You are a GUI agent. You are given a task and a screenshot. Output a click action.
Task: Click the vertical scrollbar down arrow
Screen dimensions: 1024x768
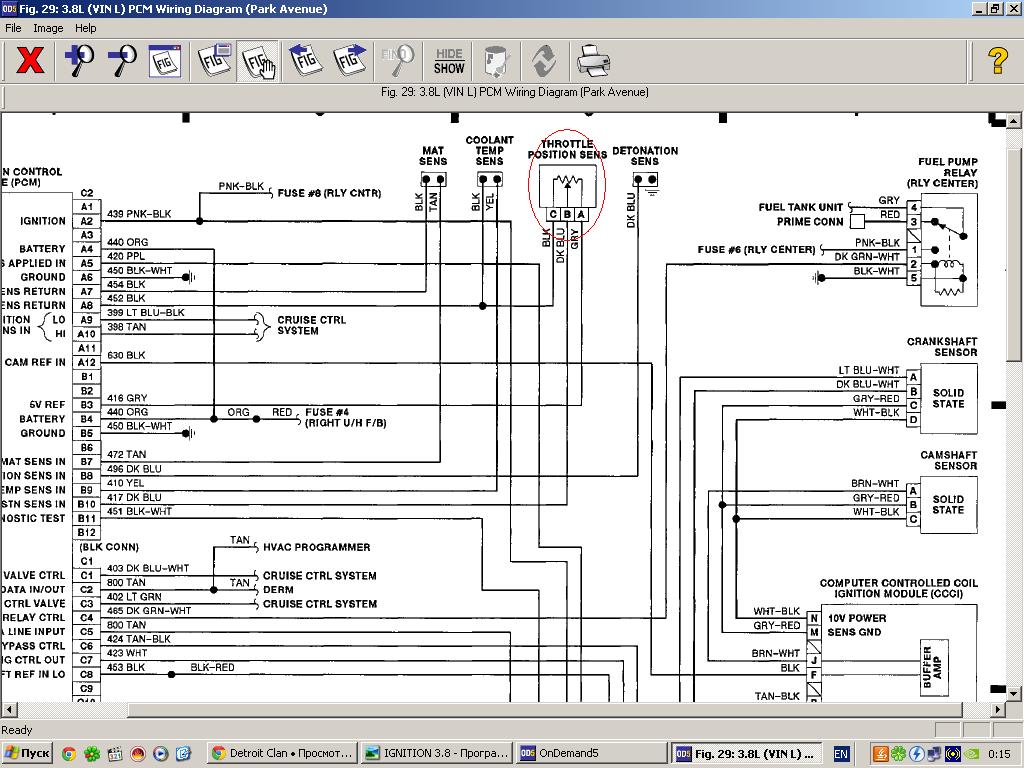pos(1014,693)
